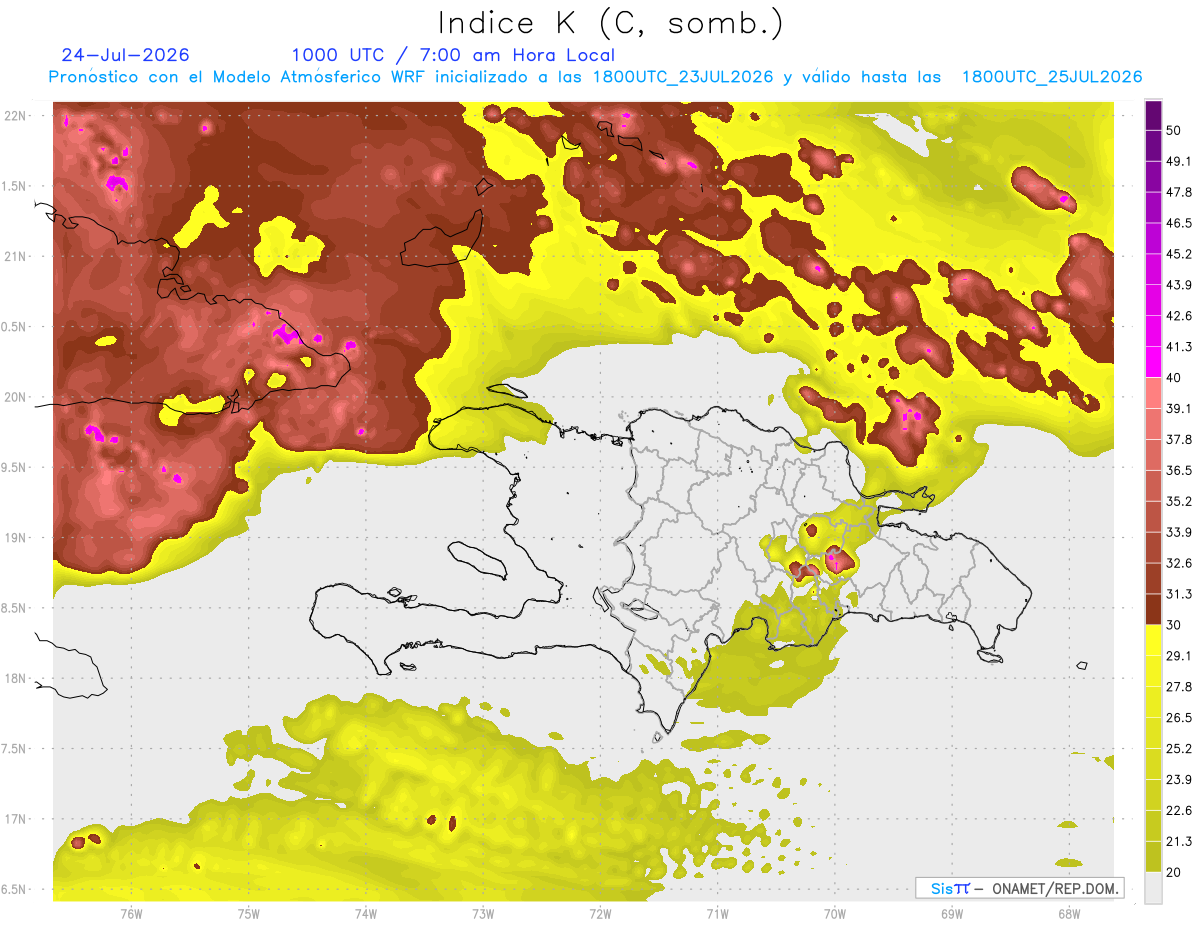This screenshot has width=1200, height=927.
Task: Select latitude label '22N'
Action: (16, 116)
